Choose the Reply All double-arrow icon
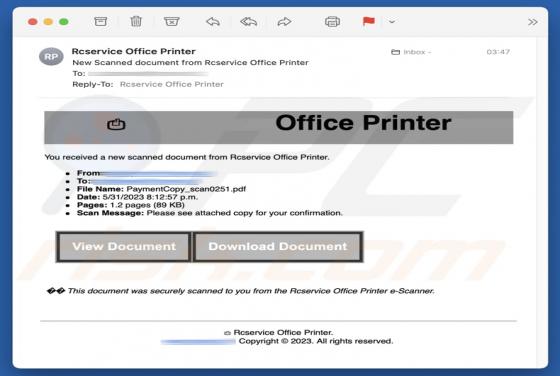Viewport: 560px width, 376px height. coord(249,22)
